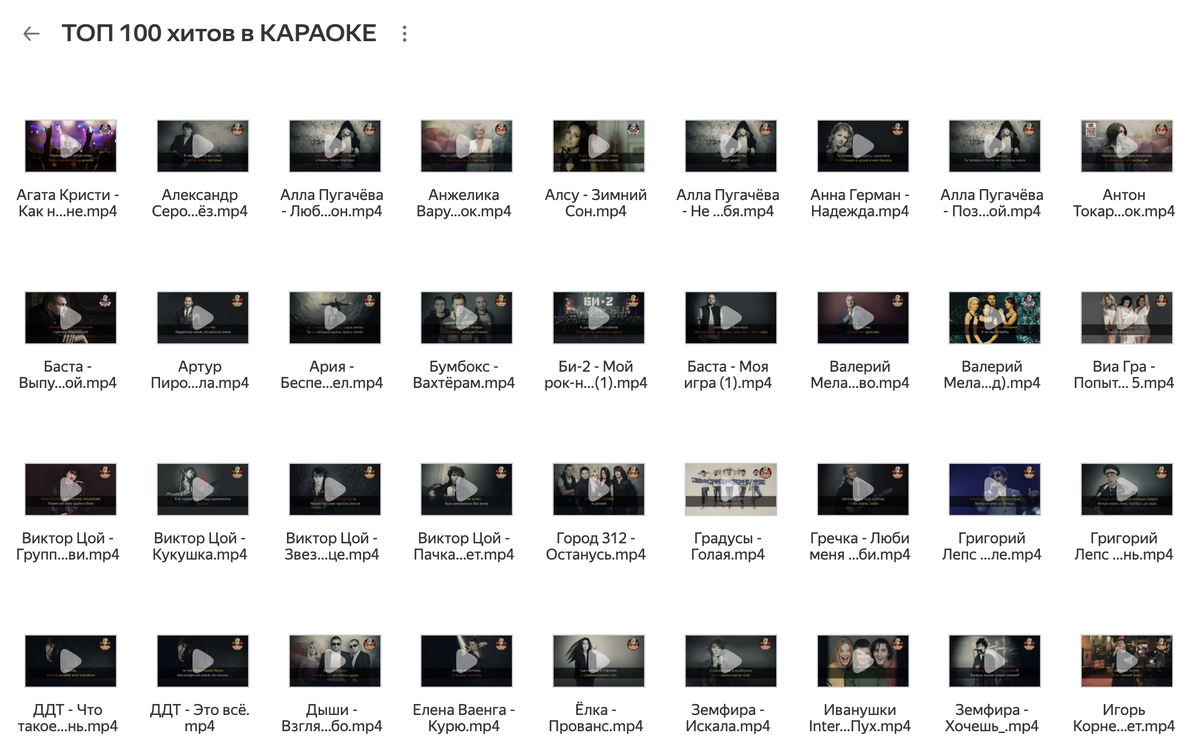Open the three-dot folder options menu
This screenshot has width=1200, height=755.
[x=405, y=34]
